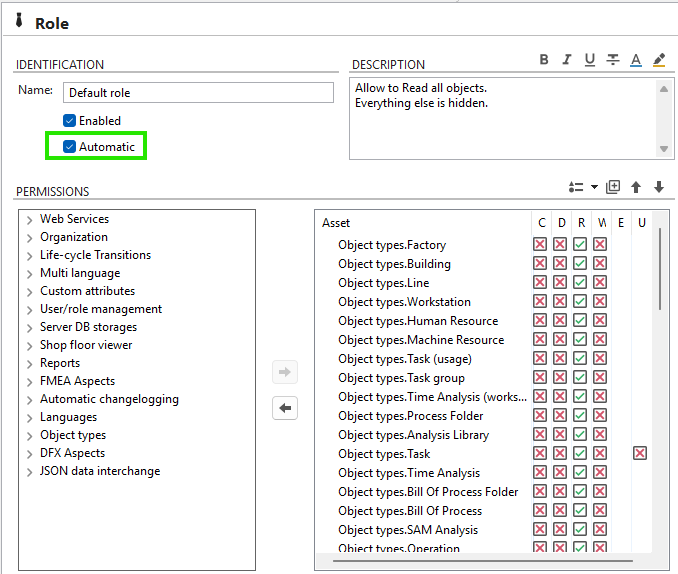678x574 pixels.
Task: Toggle bold formatting in the description toolbar
Action: point(544,60)
